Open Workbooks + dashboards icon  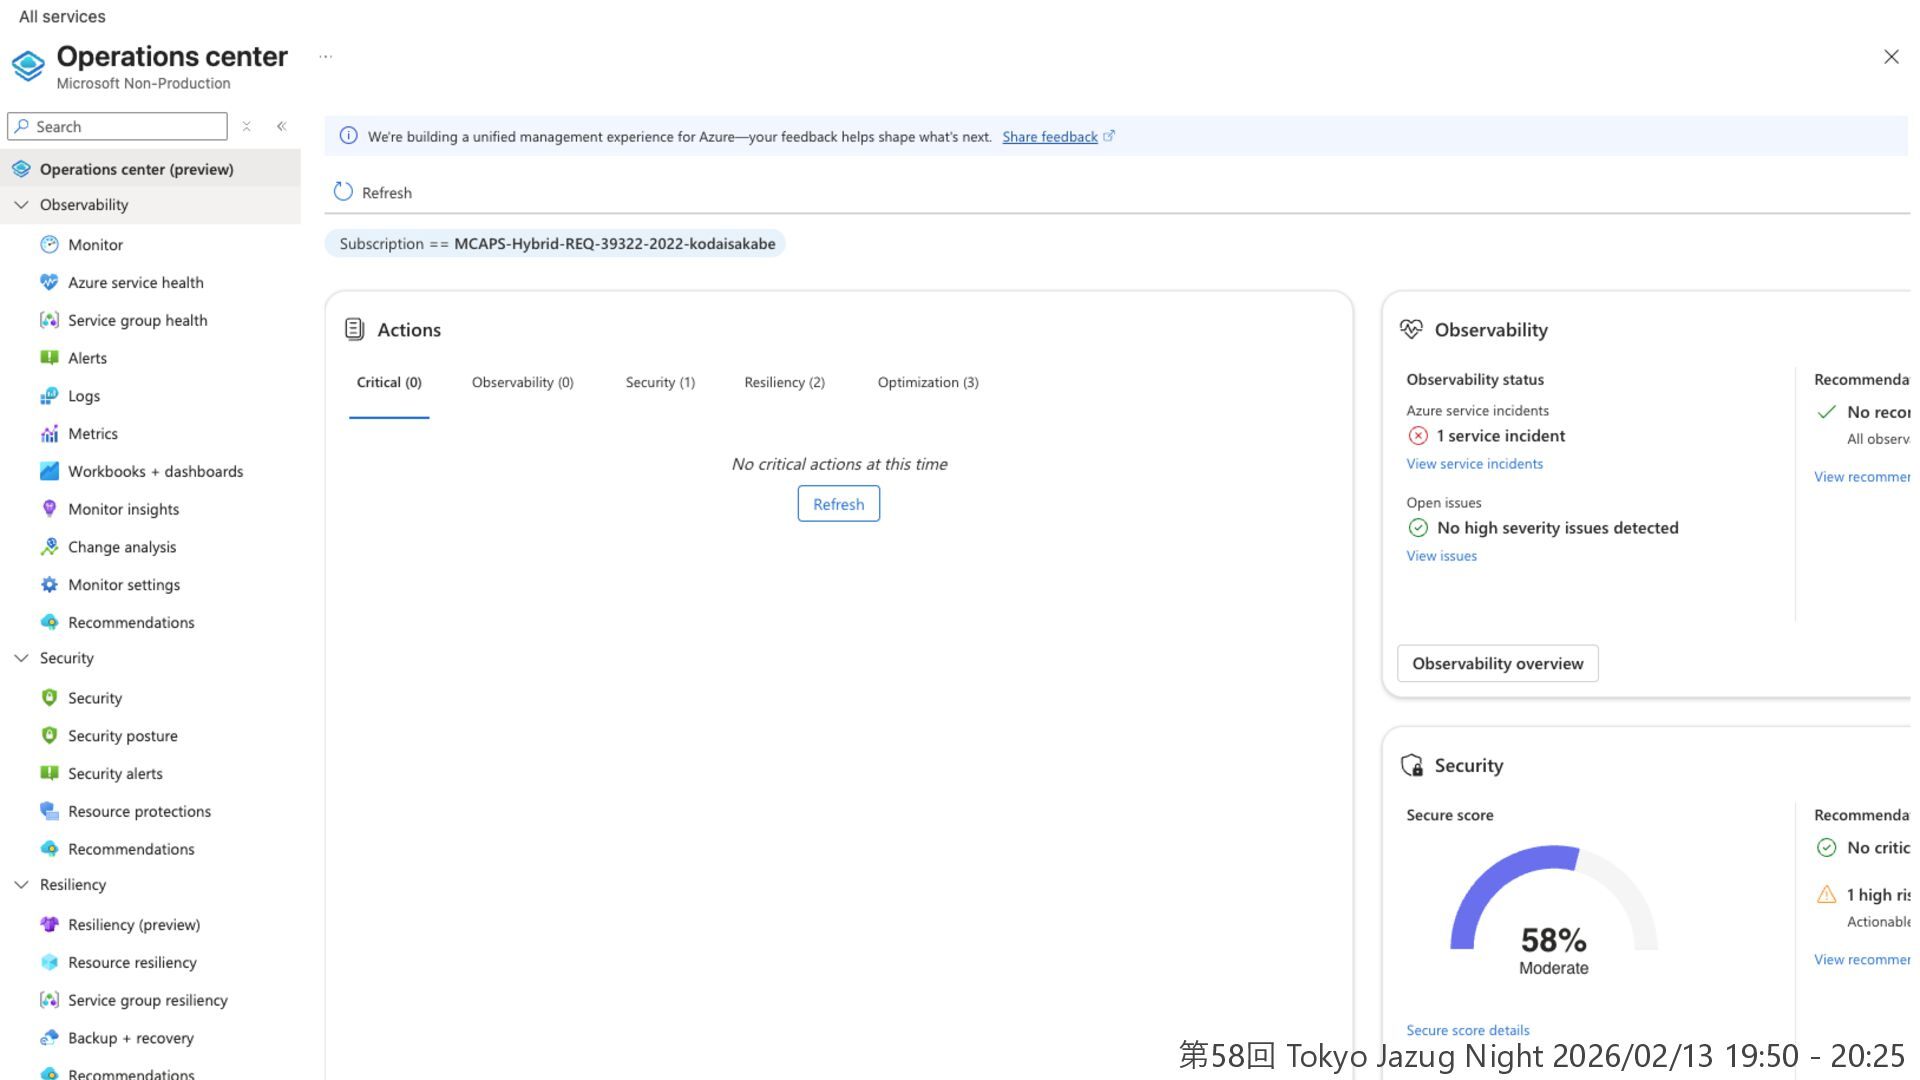[49, 471]
